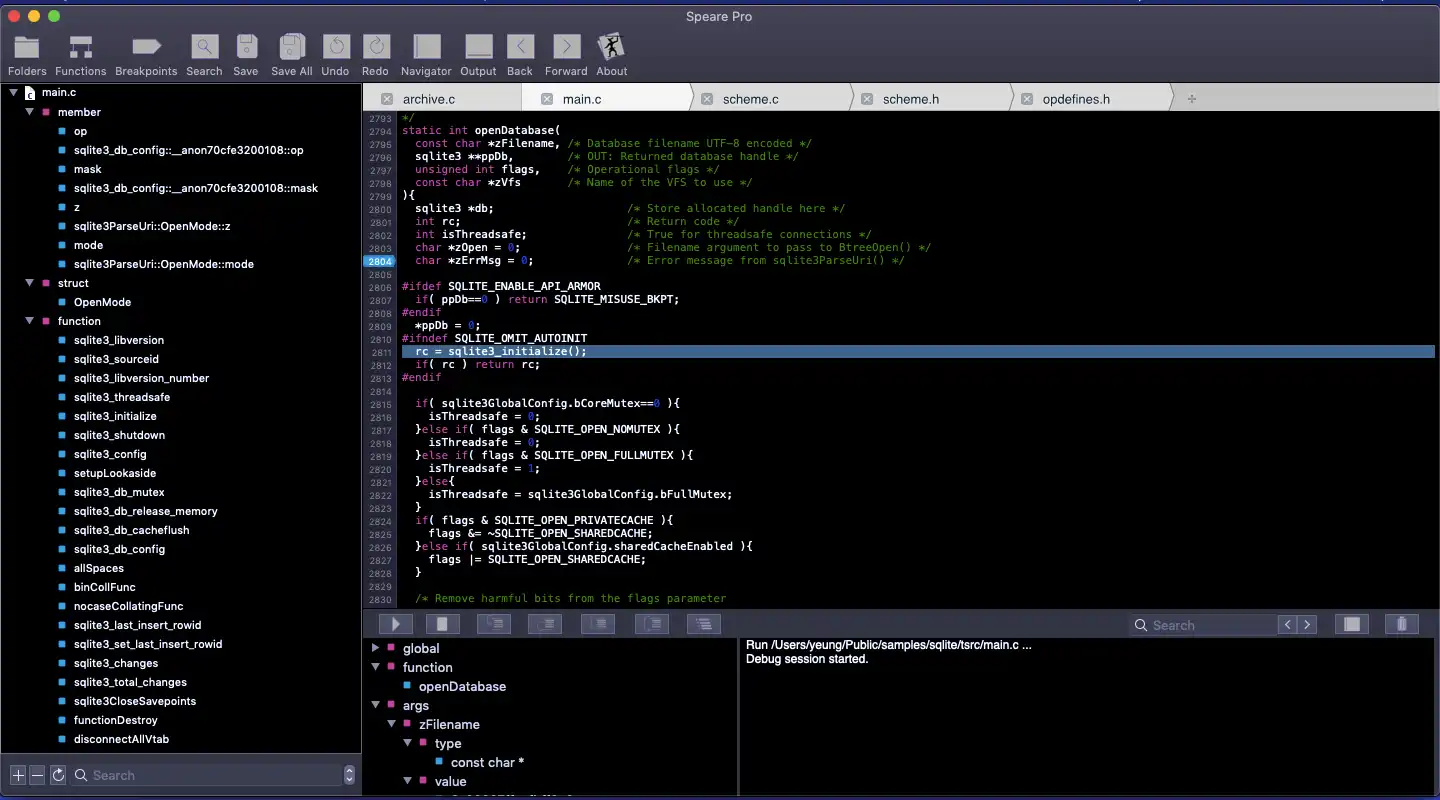
Task: Close the archive.c tab
Action: coord(386,99)
